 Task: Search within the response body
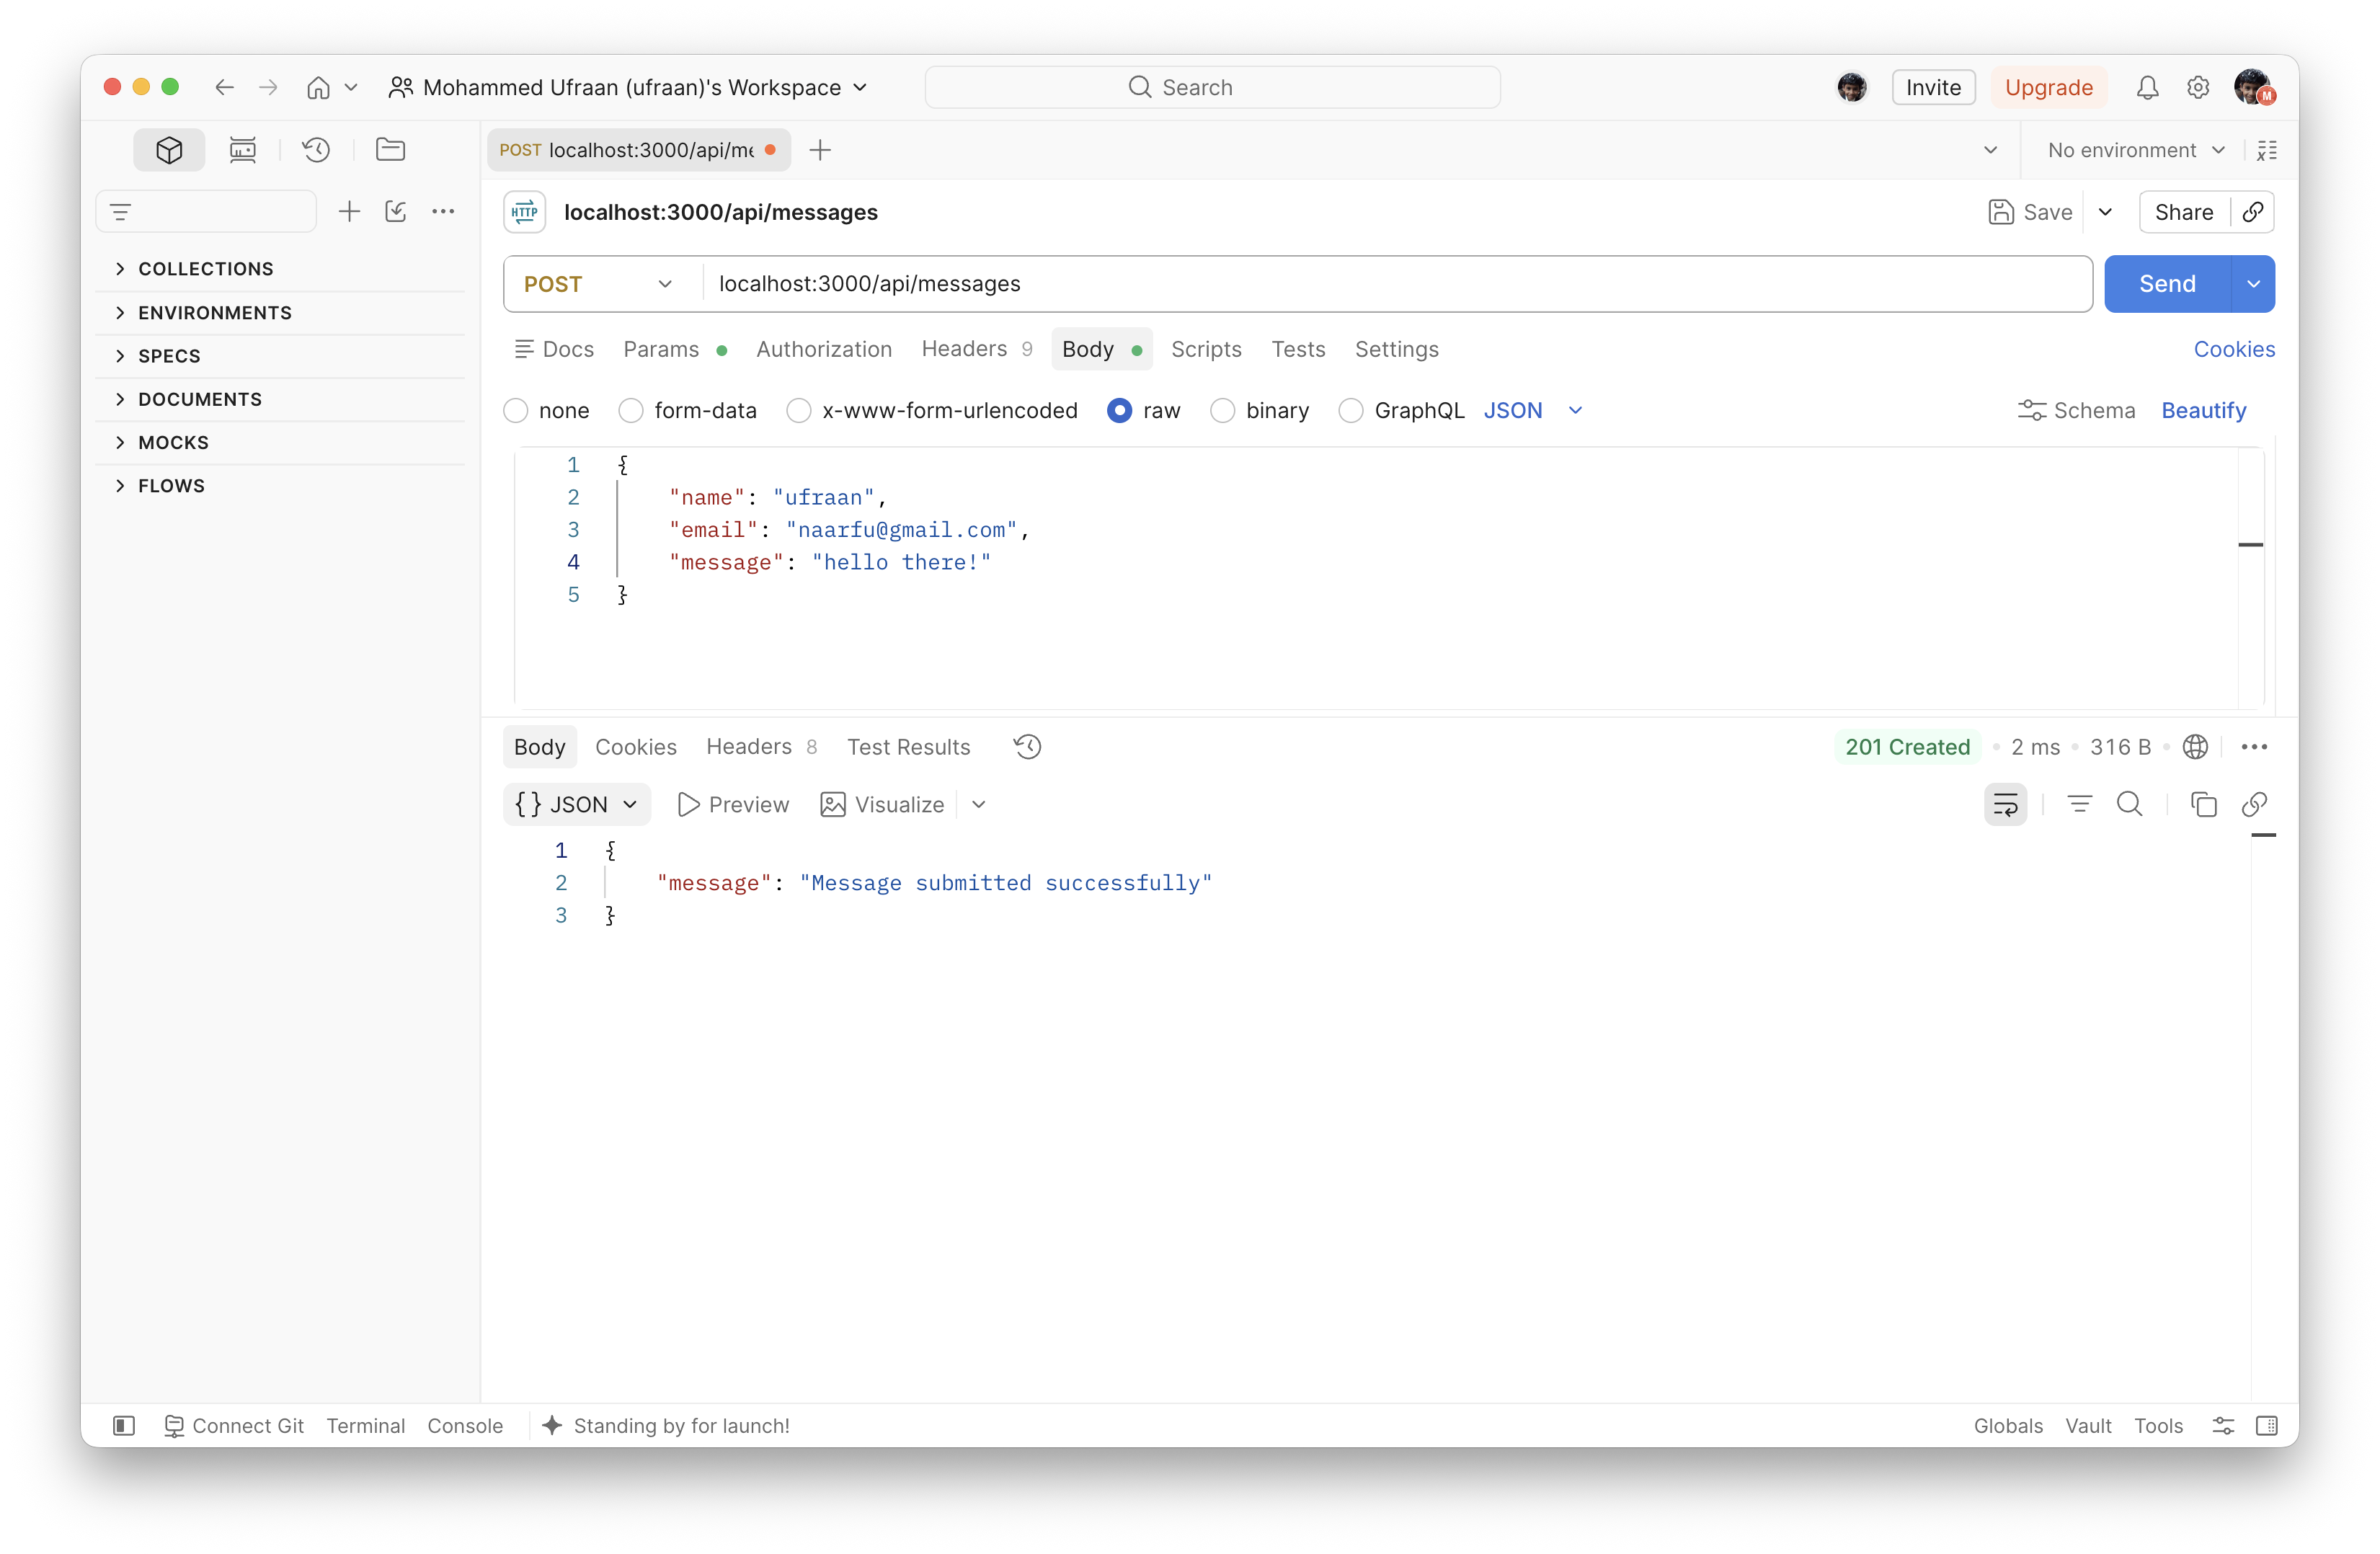click(x=2130, y=805)
